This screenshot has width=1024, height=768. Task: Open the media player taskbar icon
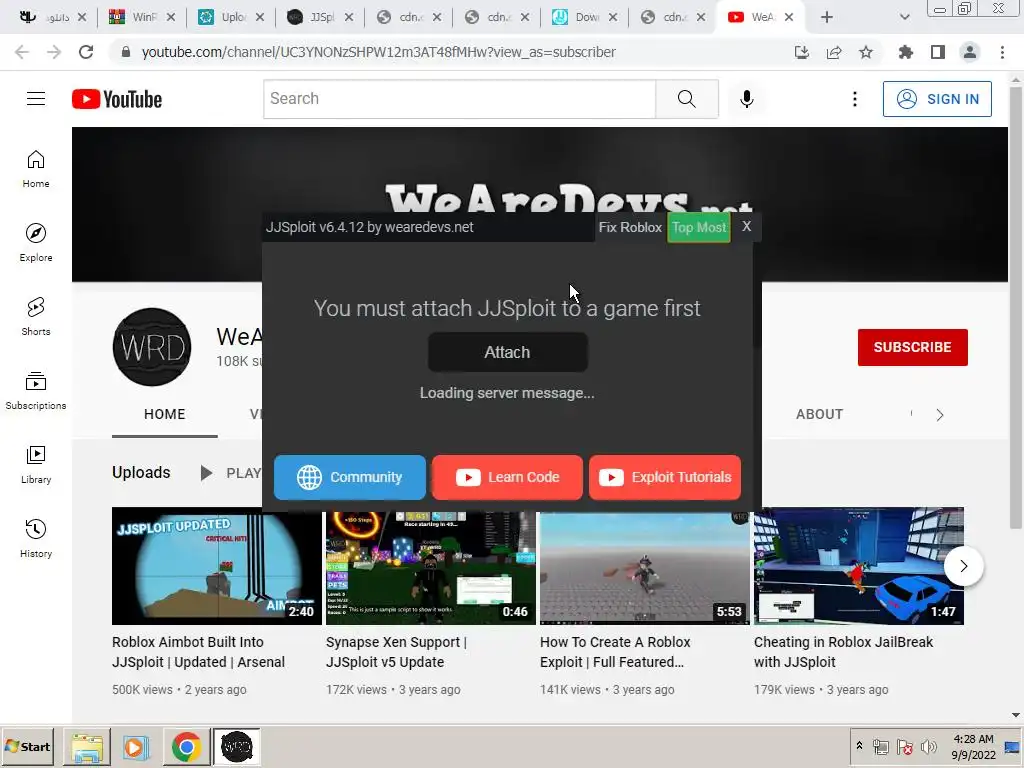click(136, 746)
